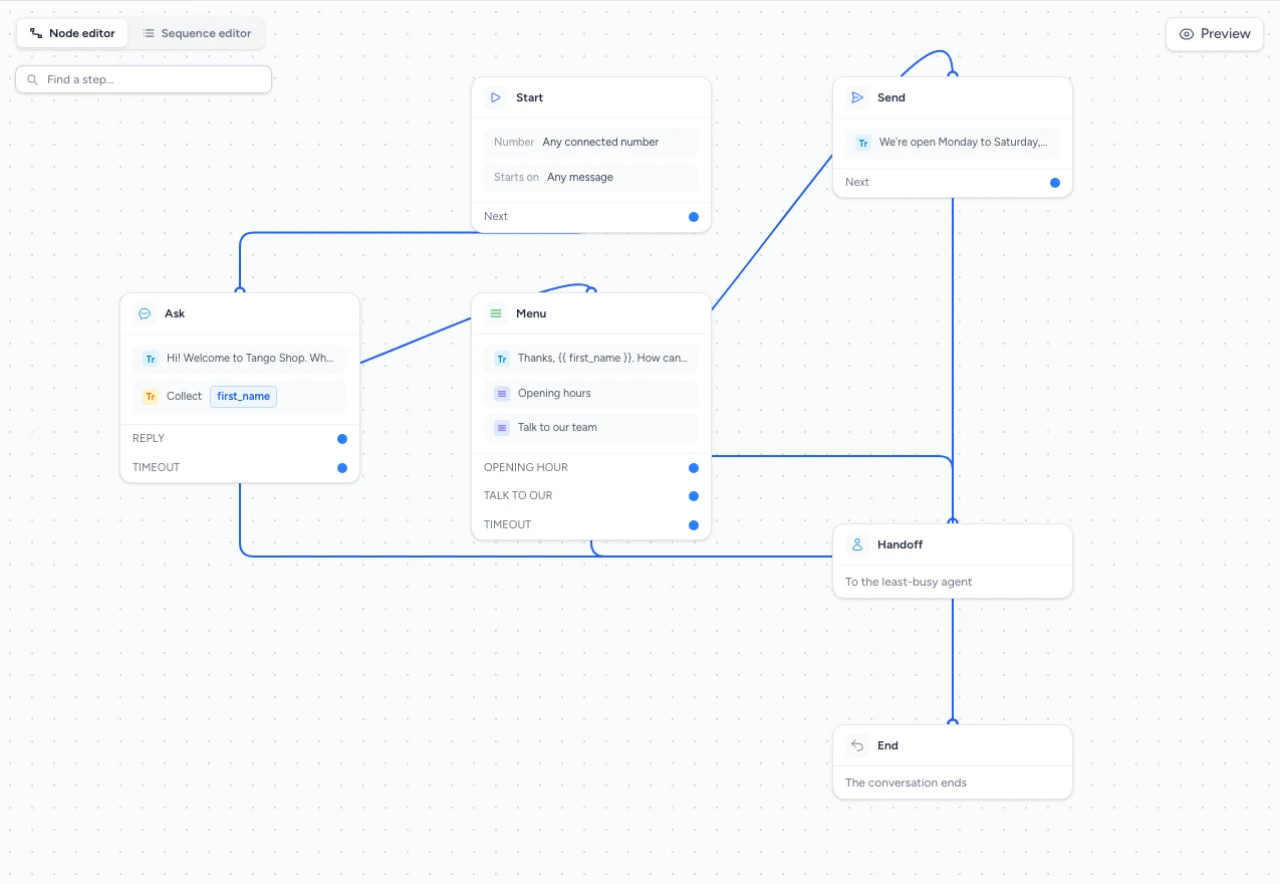Click the End node return-arrow icon
1280x884 pixels.
[x=857, y=746]
